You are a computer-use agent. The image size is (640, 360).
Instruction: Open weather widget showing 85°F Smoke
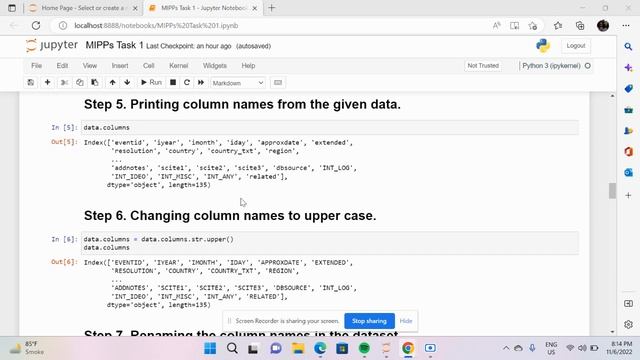(x=27, y=348)
